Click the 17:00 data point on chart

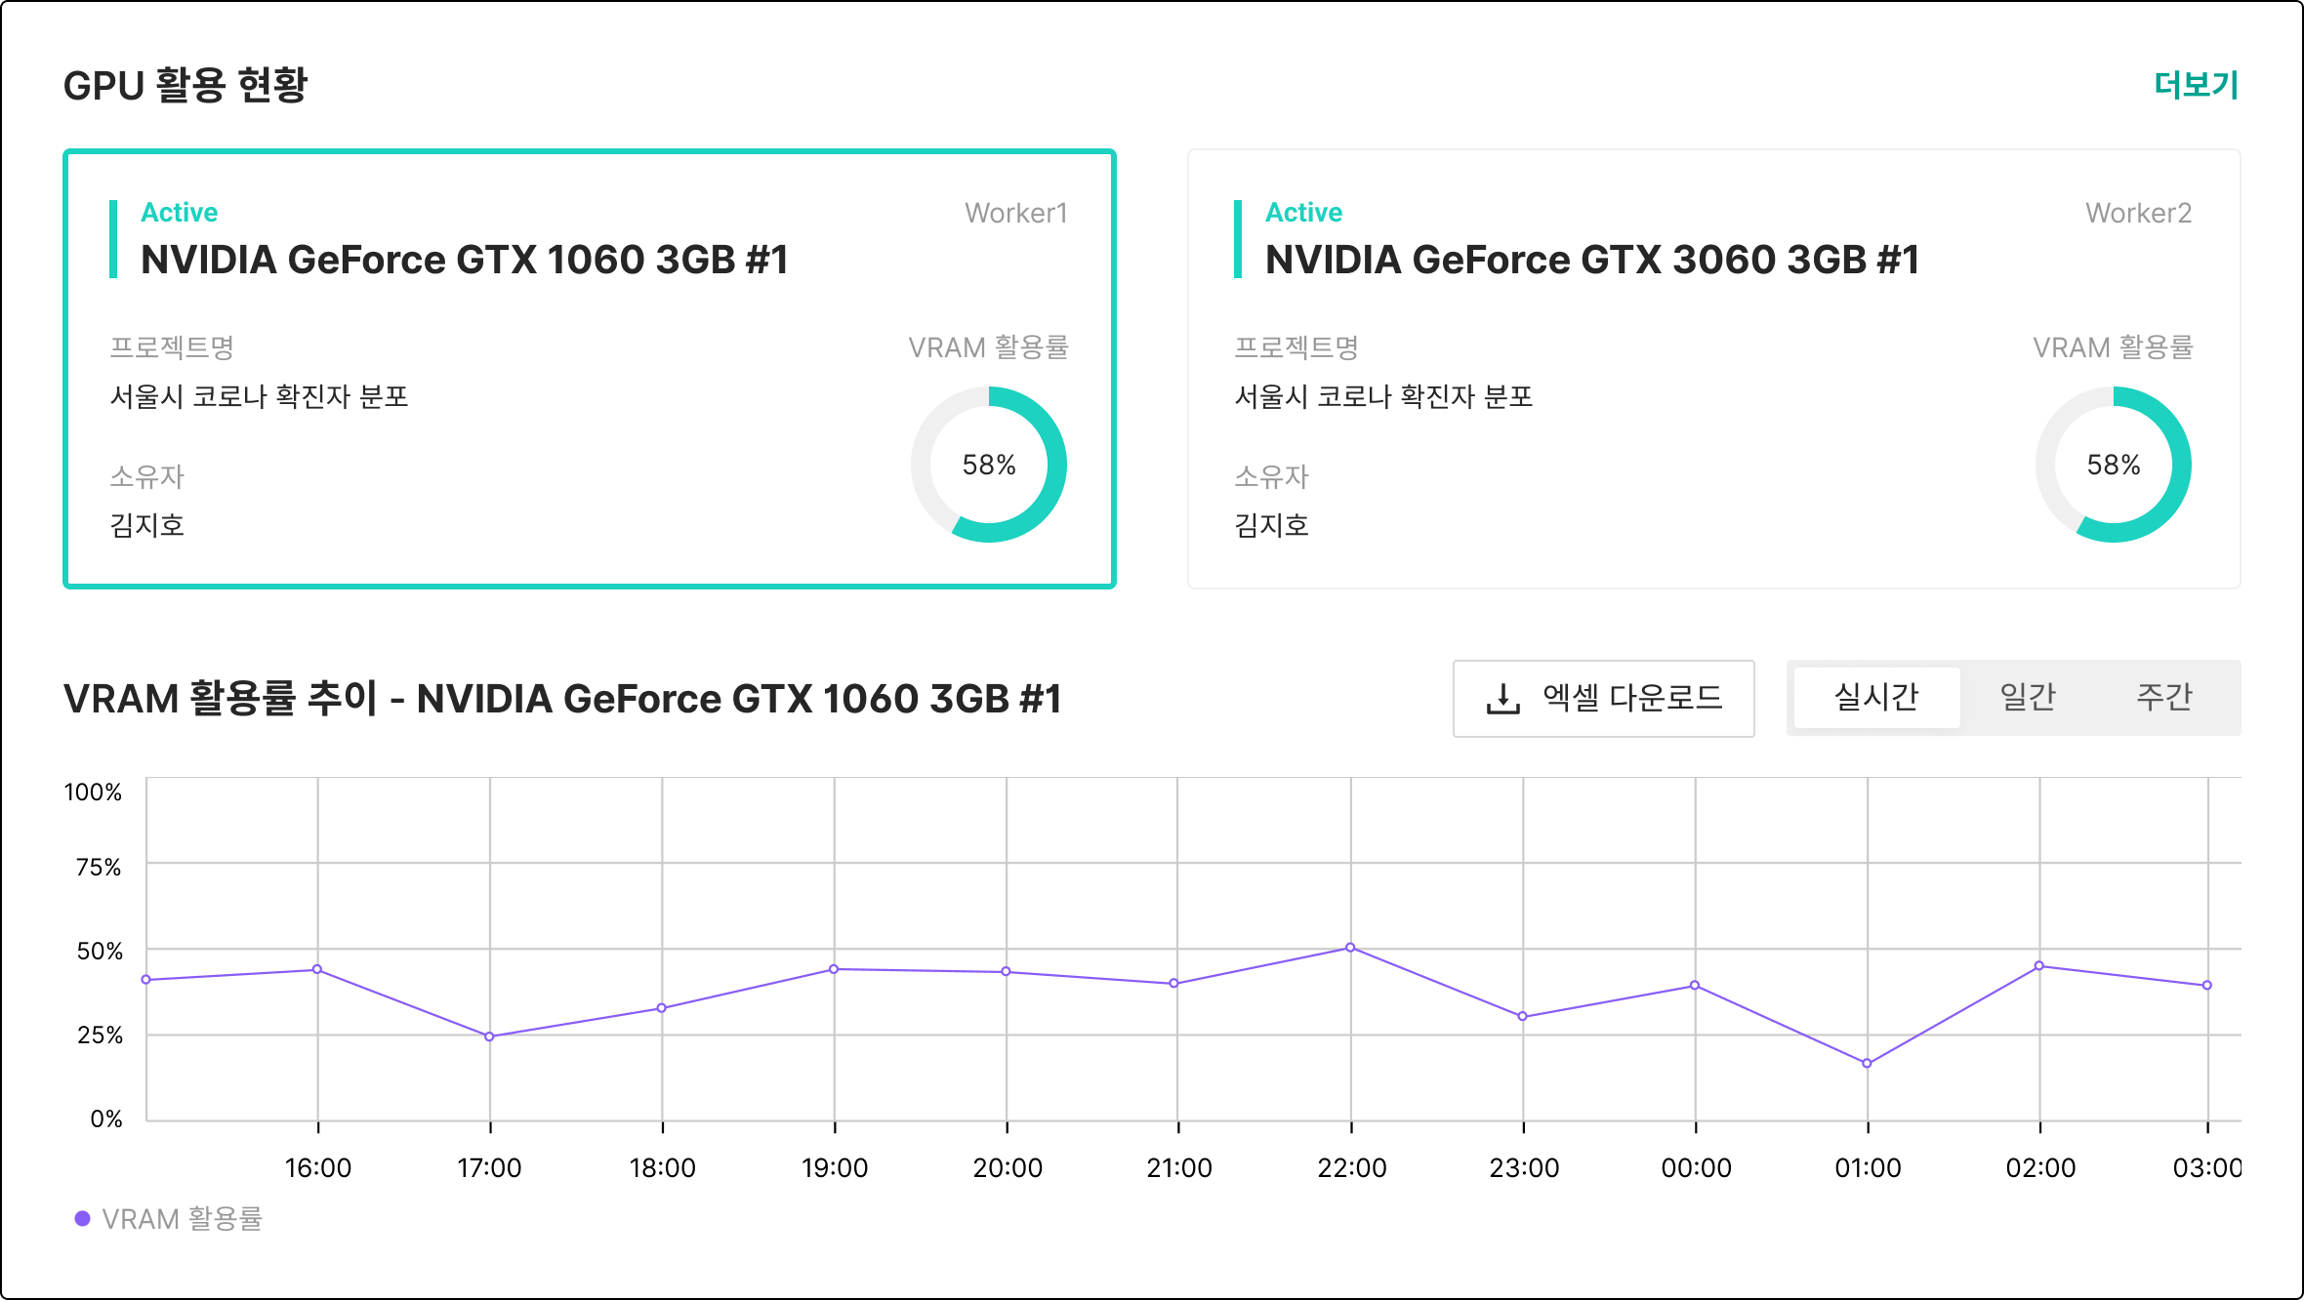(x=489, y=1036)
